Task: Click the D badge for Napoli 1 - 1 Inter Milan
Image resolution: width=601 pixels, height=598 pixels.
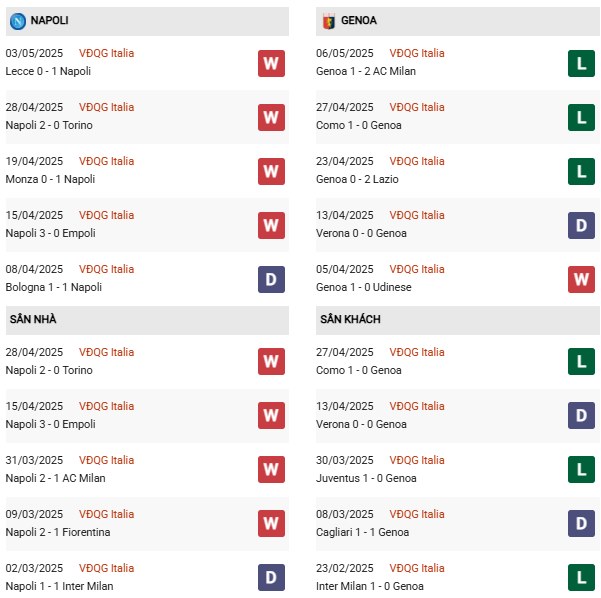Action: coord(271,577)
